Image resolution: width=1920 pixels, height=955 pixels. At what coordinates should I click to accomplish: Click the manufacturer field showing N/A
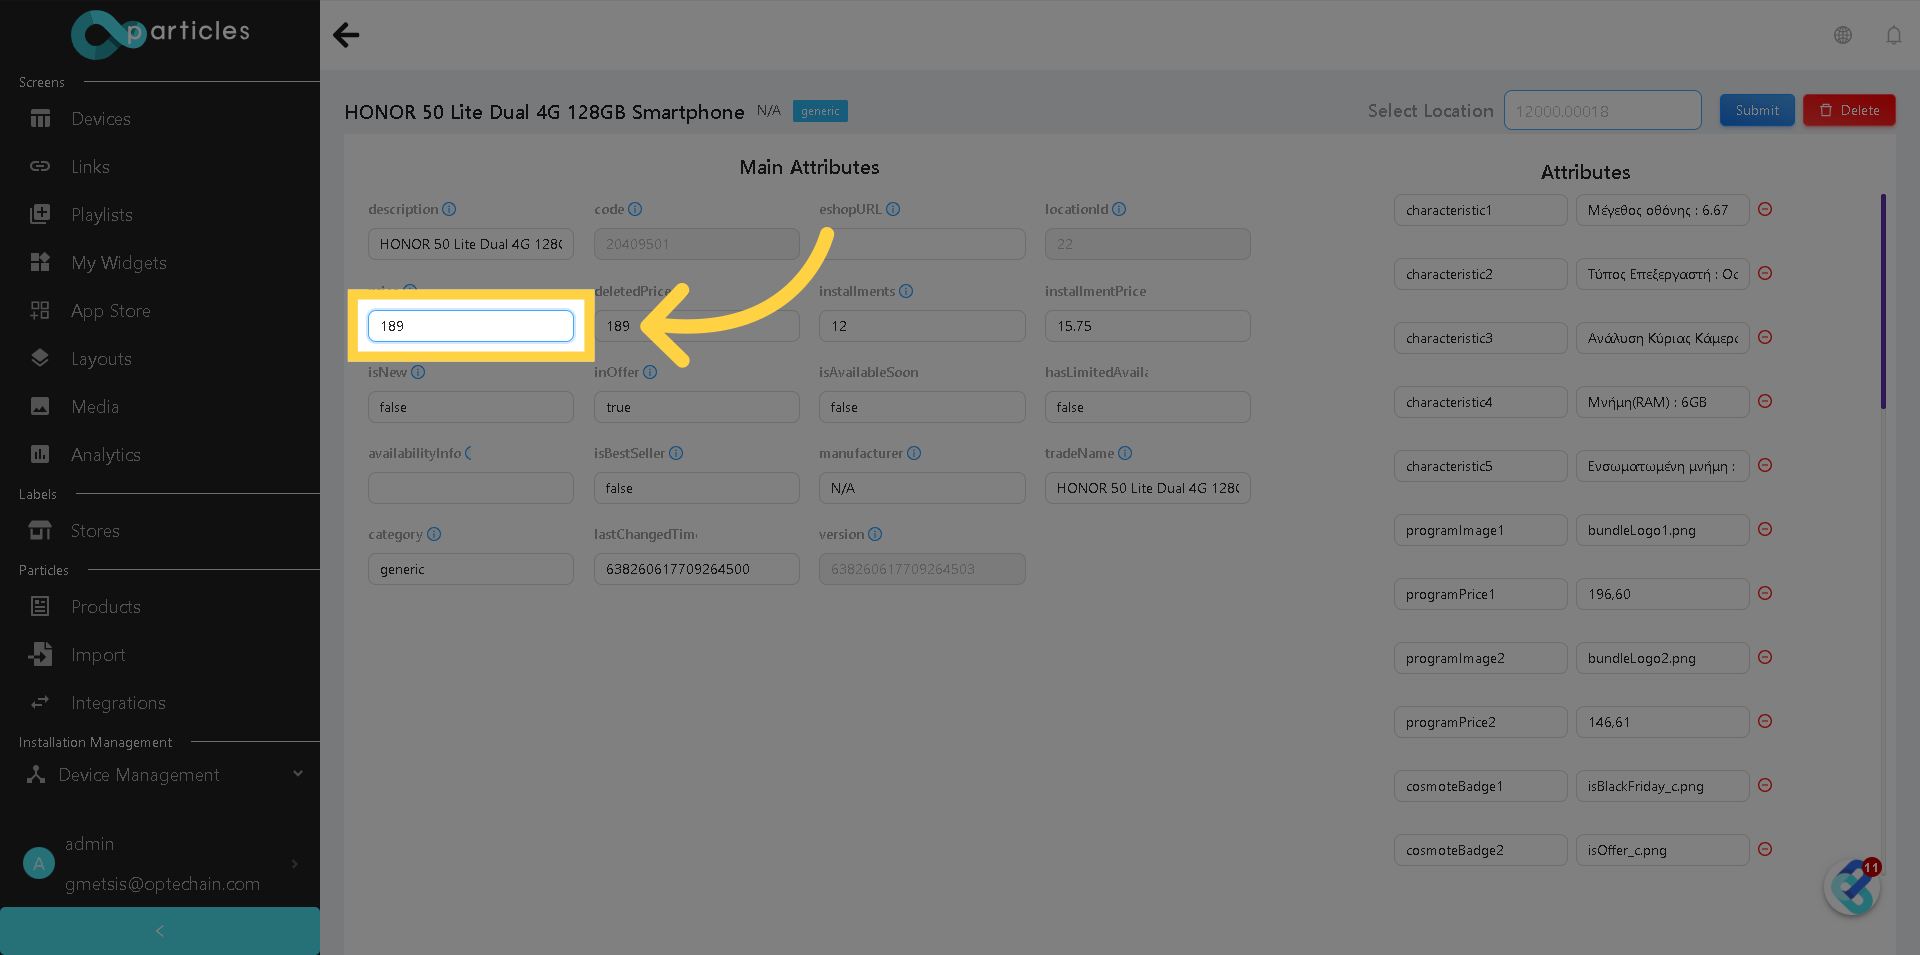pyautogui.click(x=922, y=488)
